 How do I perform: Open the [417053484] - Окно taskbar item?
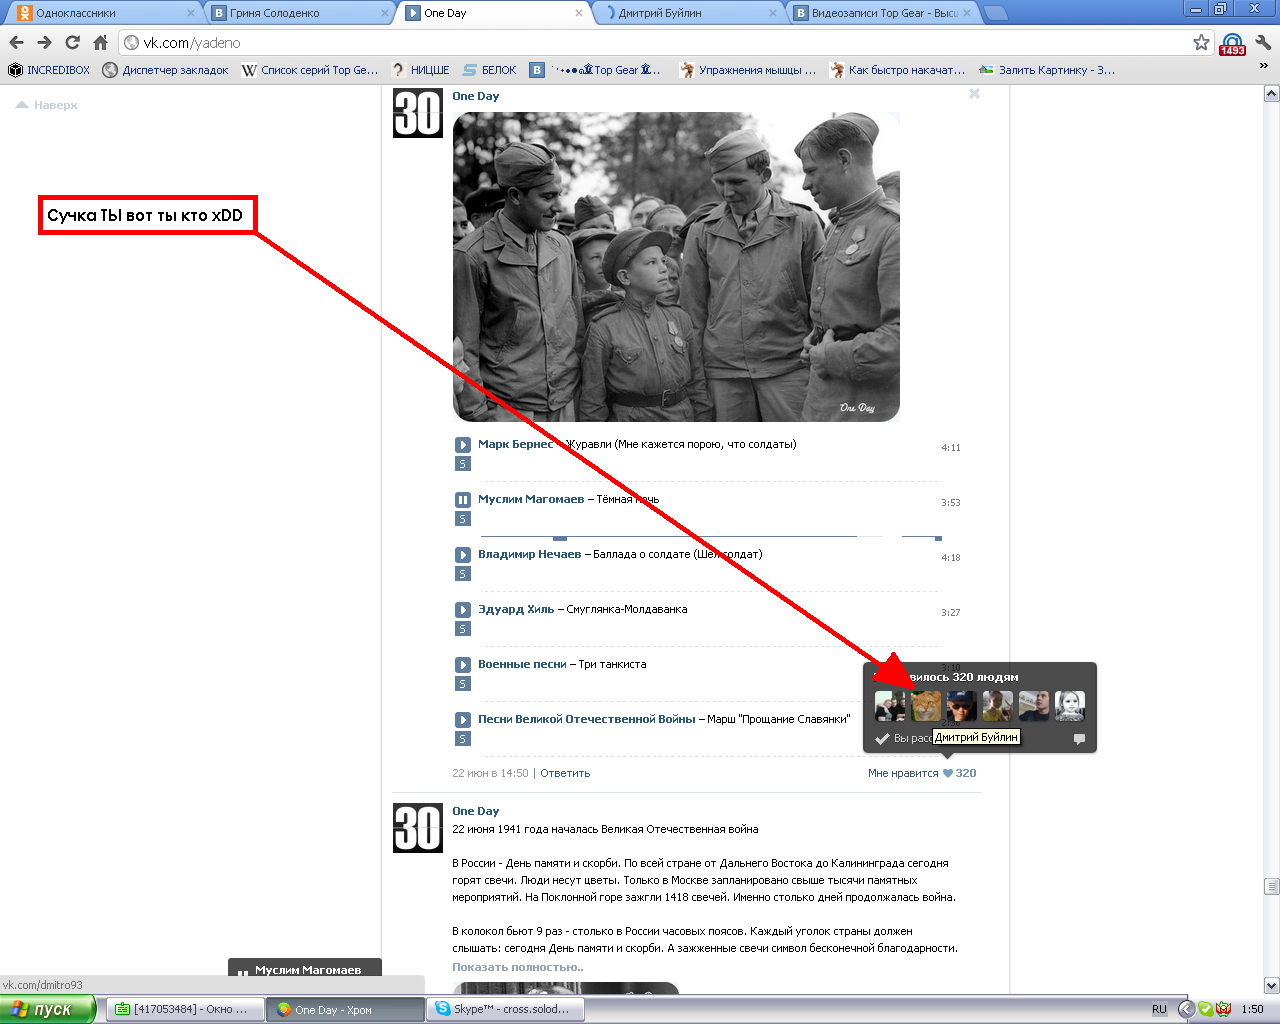[185, 1009]
